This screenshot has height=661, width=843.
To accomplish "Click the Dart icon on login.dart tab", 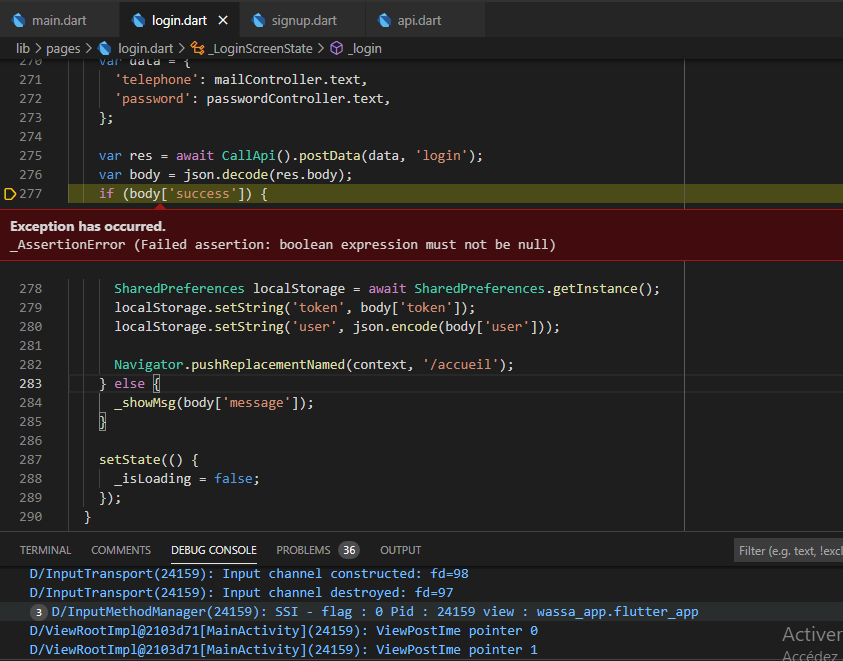I will [137, 18].
